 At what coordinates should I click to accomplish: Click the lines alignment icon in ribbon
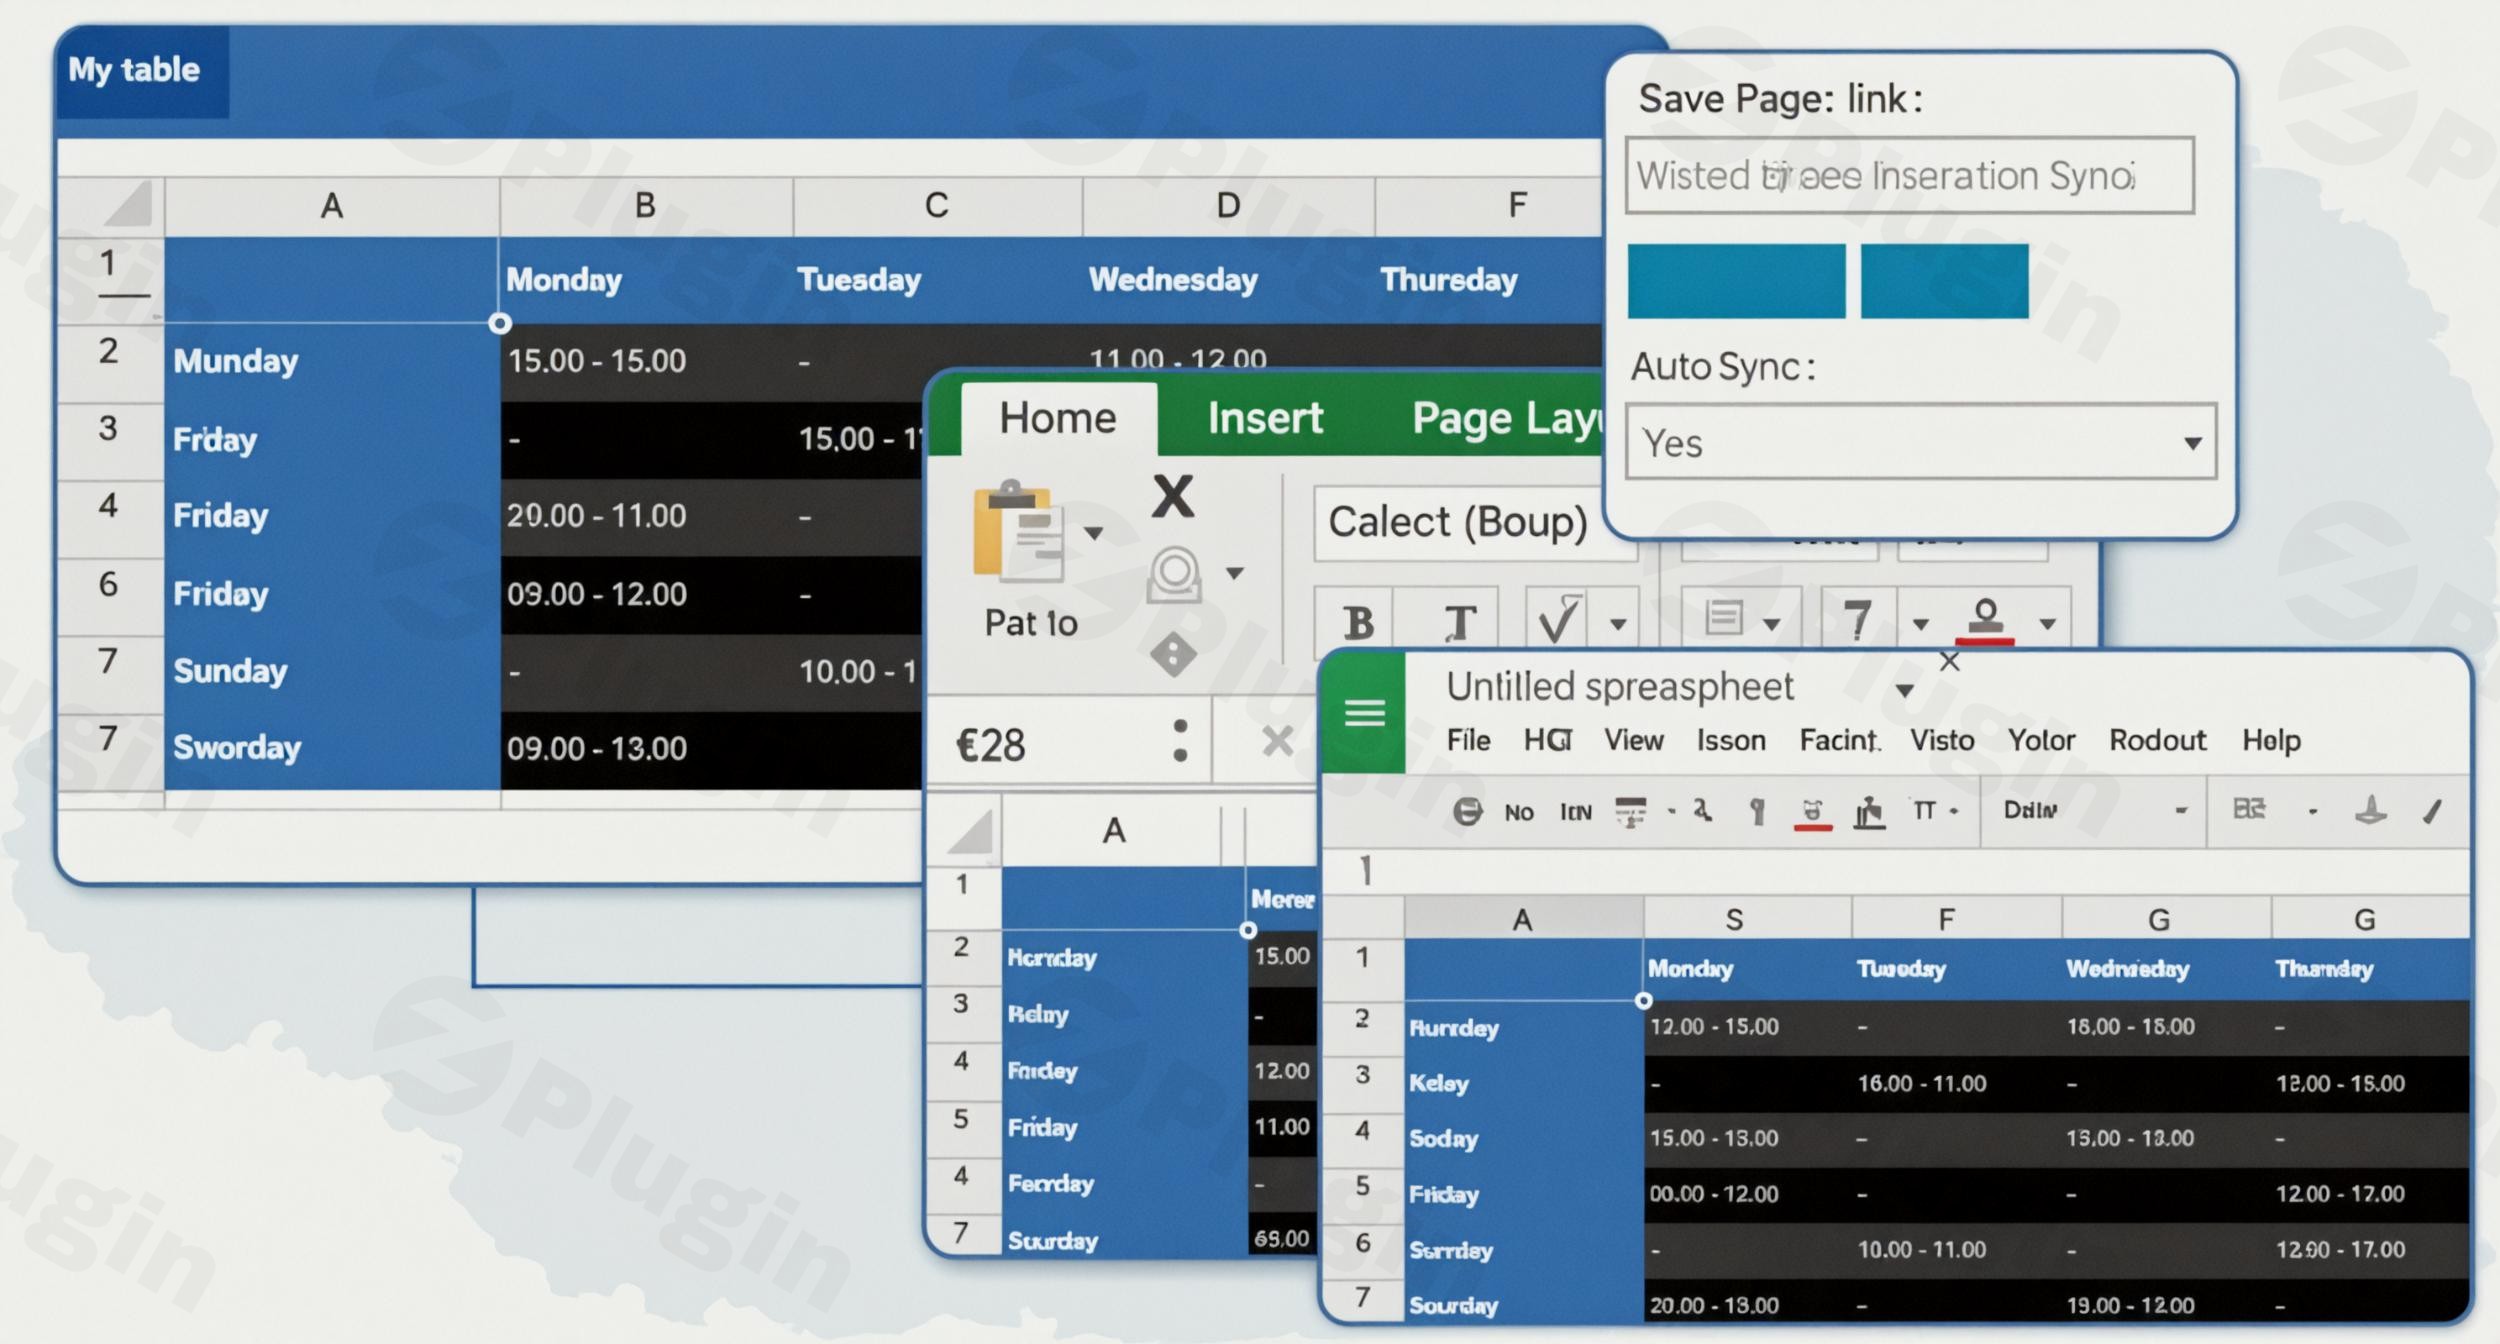(1724, 617)
